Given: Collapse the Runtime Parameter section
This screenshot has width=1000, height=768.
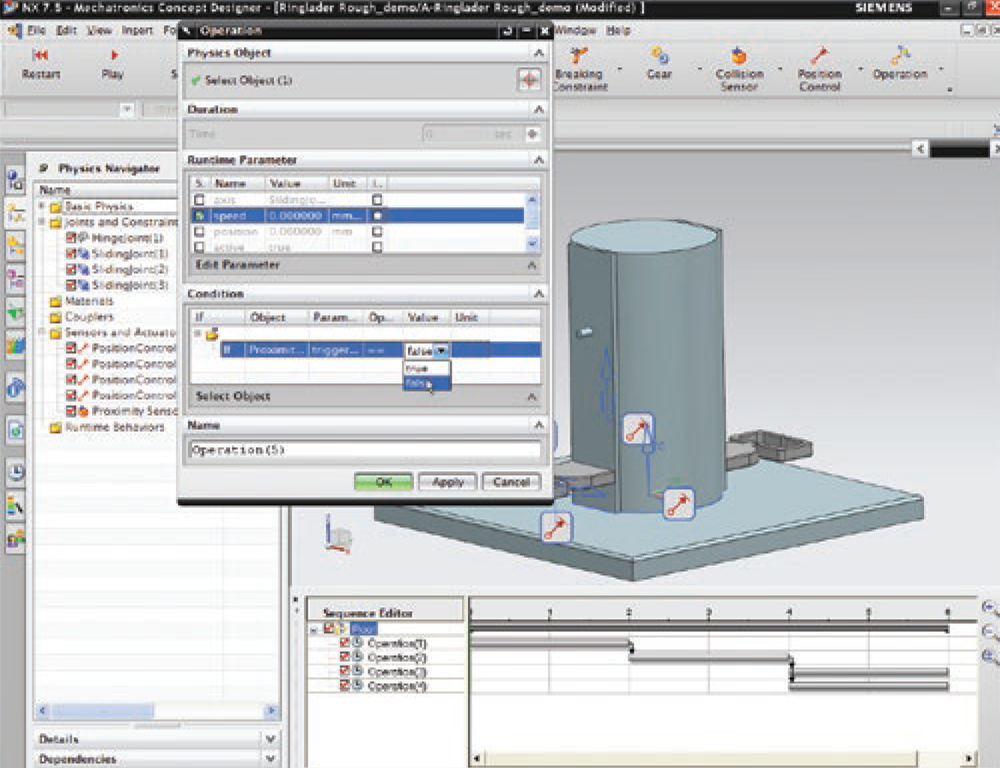Looking at the screenshot, I should [x=538, y=160].
